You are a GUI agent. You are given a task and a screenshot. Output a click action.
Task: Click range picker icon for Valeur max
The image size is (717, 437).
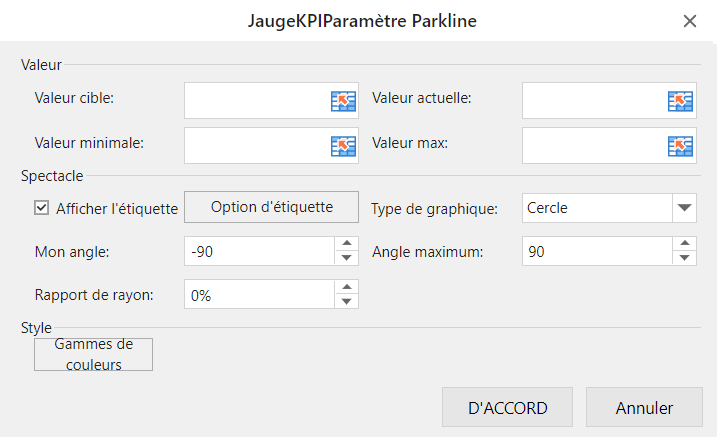coord(681,145)
